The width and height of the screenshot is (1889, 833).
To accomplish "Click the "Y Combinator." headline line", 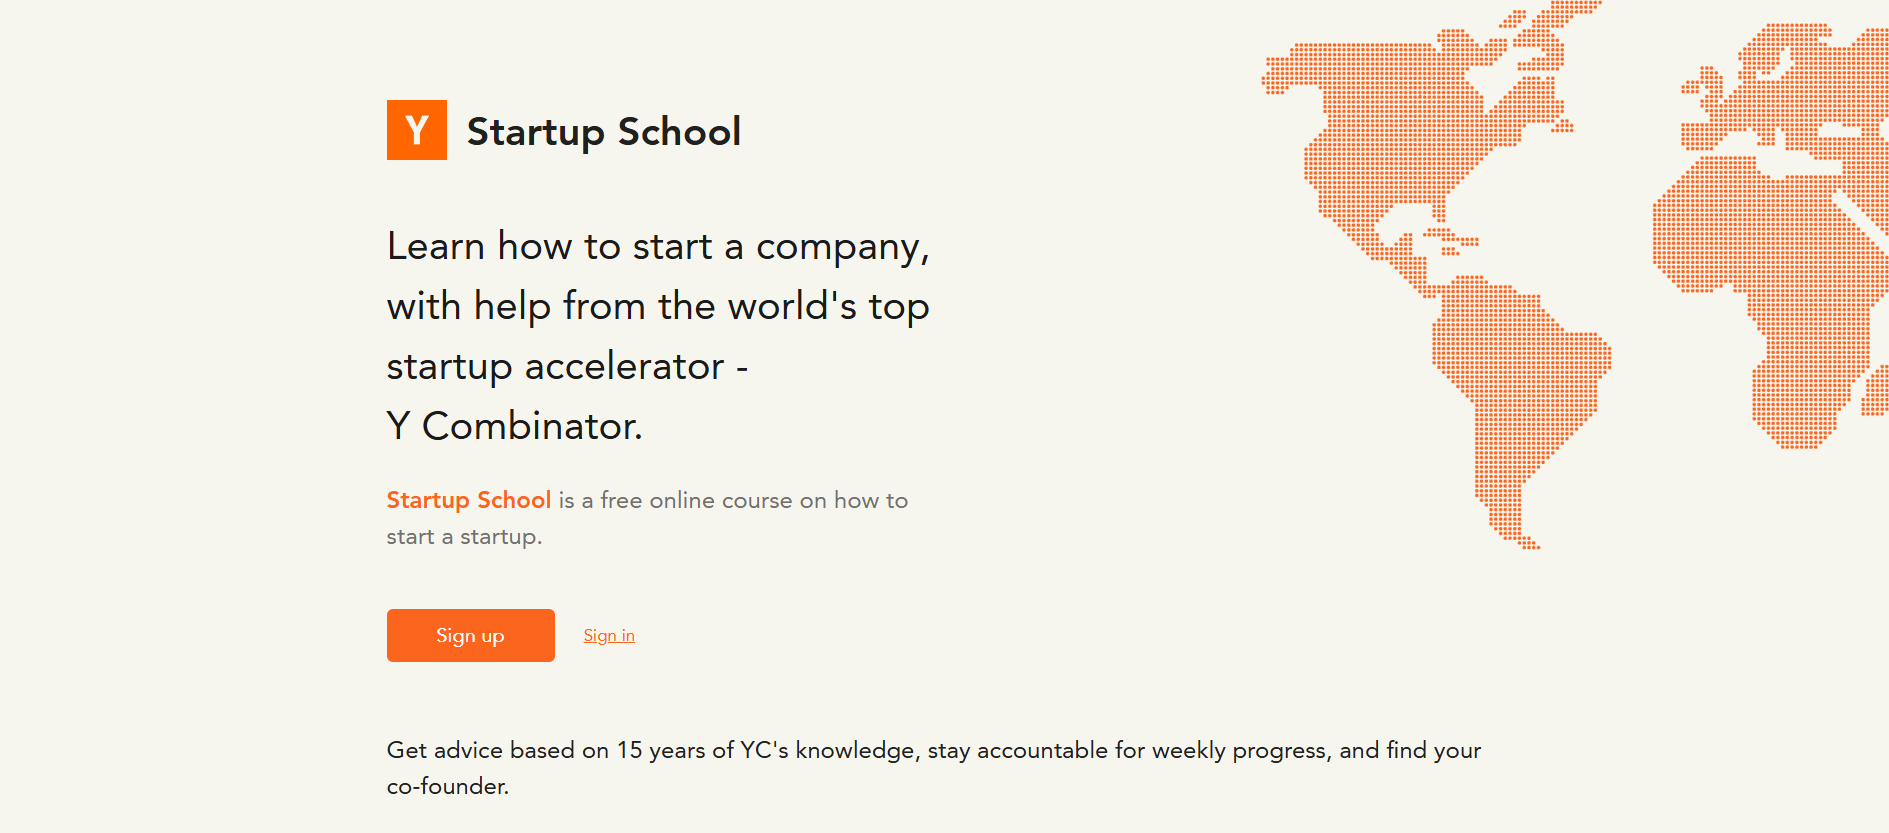I will pos(514,426).
